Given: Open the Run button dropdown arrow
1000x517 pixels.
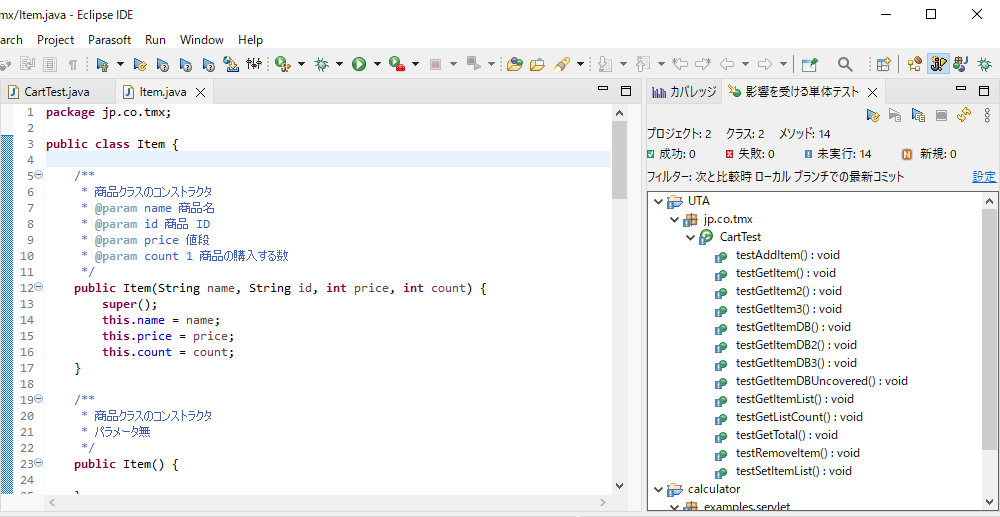Looking at the screenshot, I should click(377, 64).
